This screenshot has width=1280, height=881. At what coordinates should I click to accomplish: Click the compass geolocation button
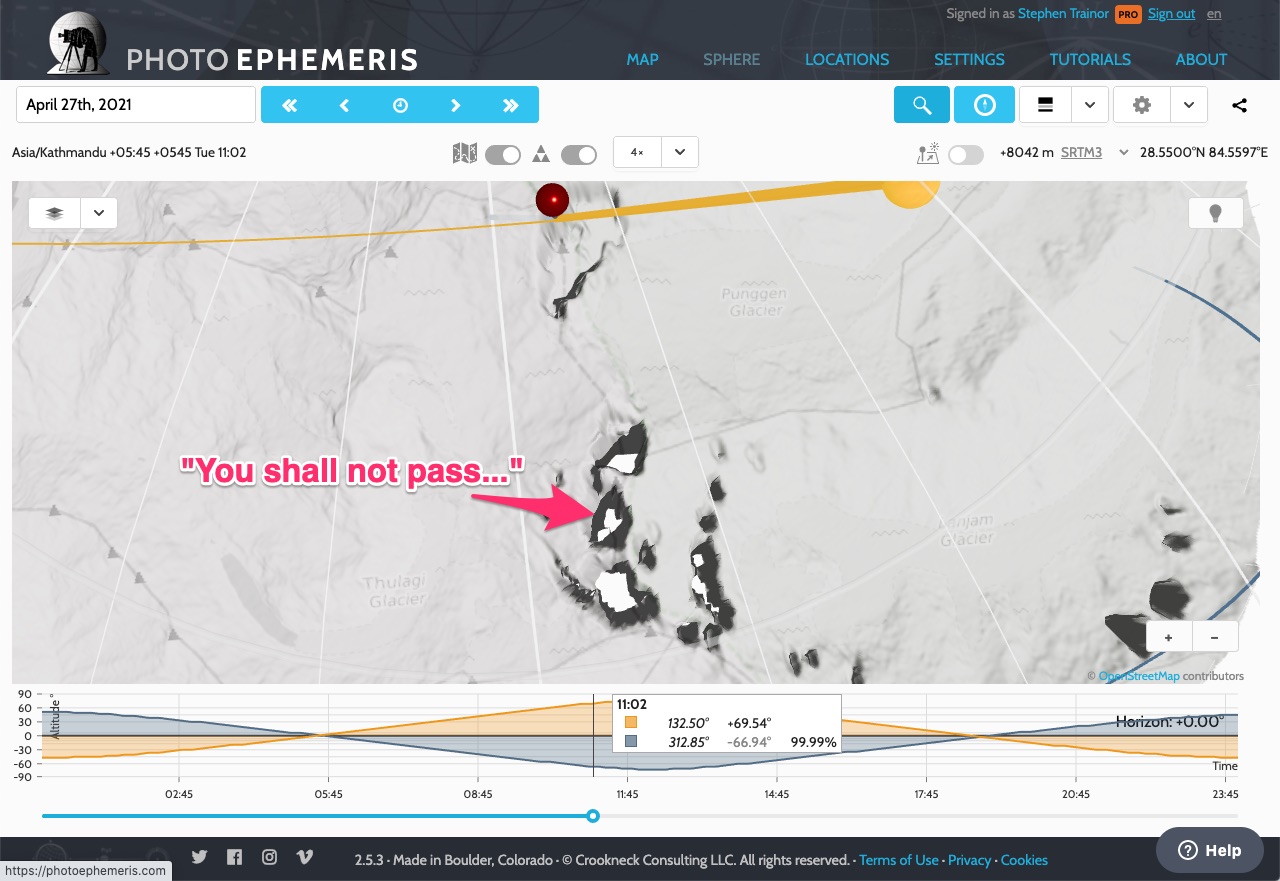coord(984,105)
